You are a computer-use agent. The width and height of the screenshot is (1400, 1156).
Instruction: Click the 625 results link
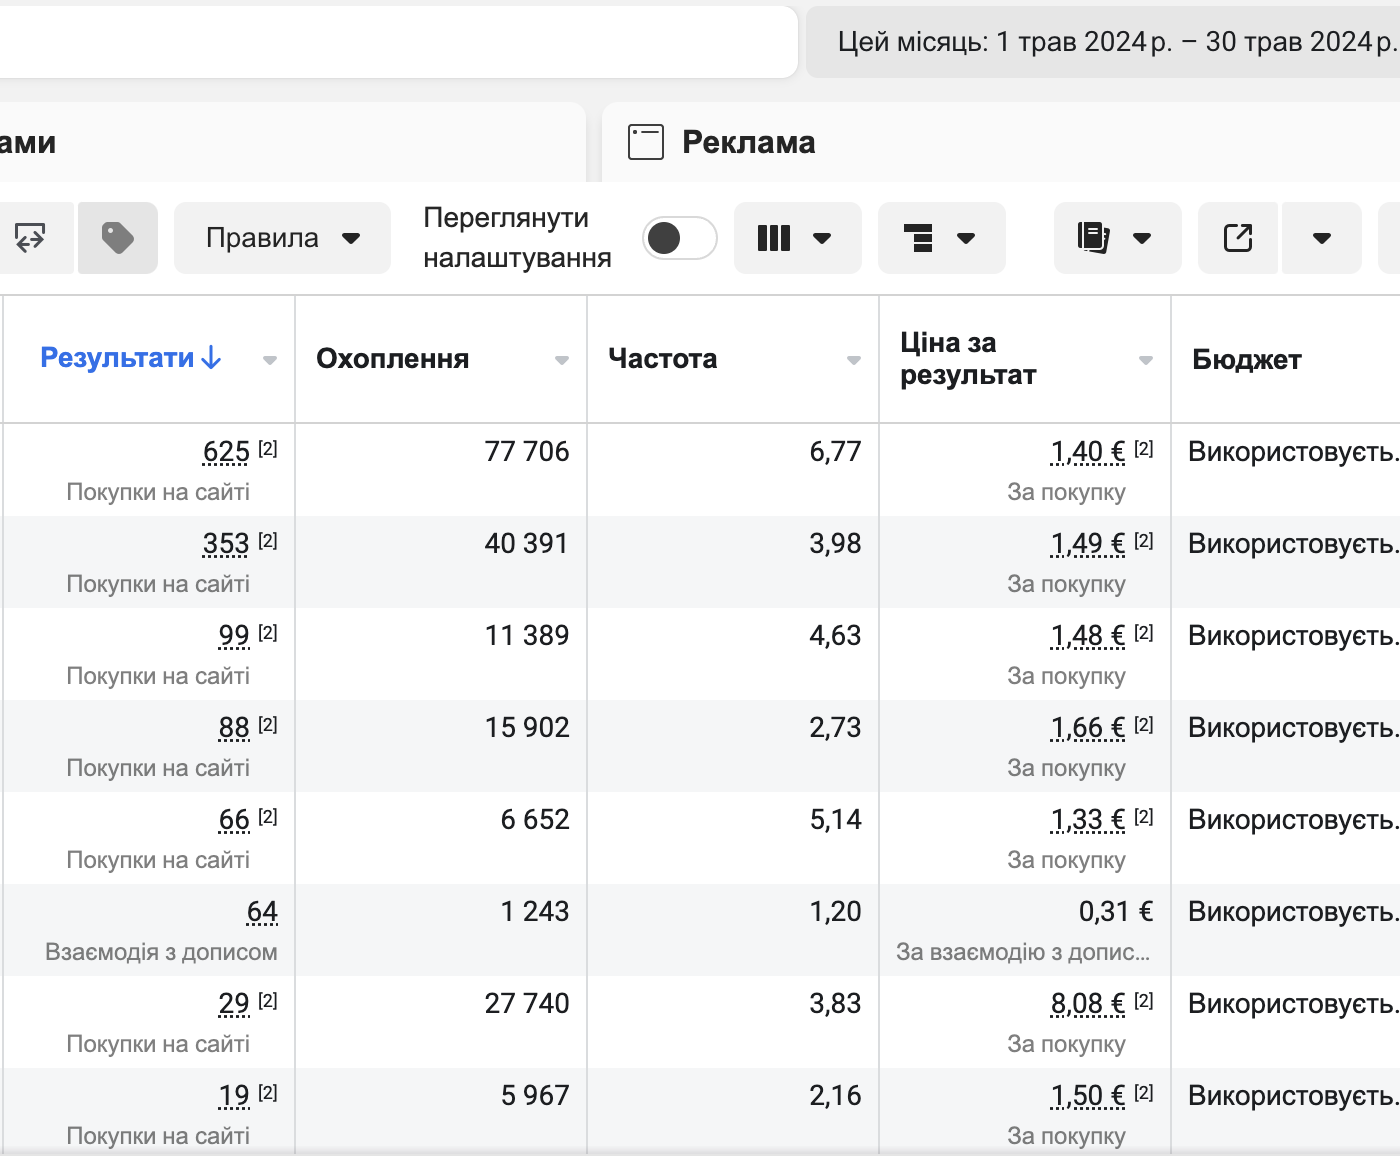tap(226, 452)
